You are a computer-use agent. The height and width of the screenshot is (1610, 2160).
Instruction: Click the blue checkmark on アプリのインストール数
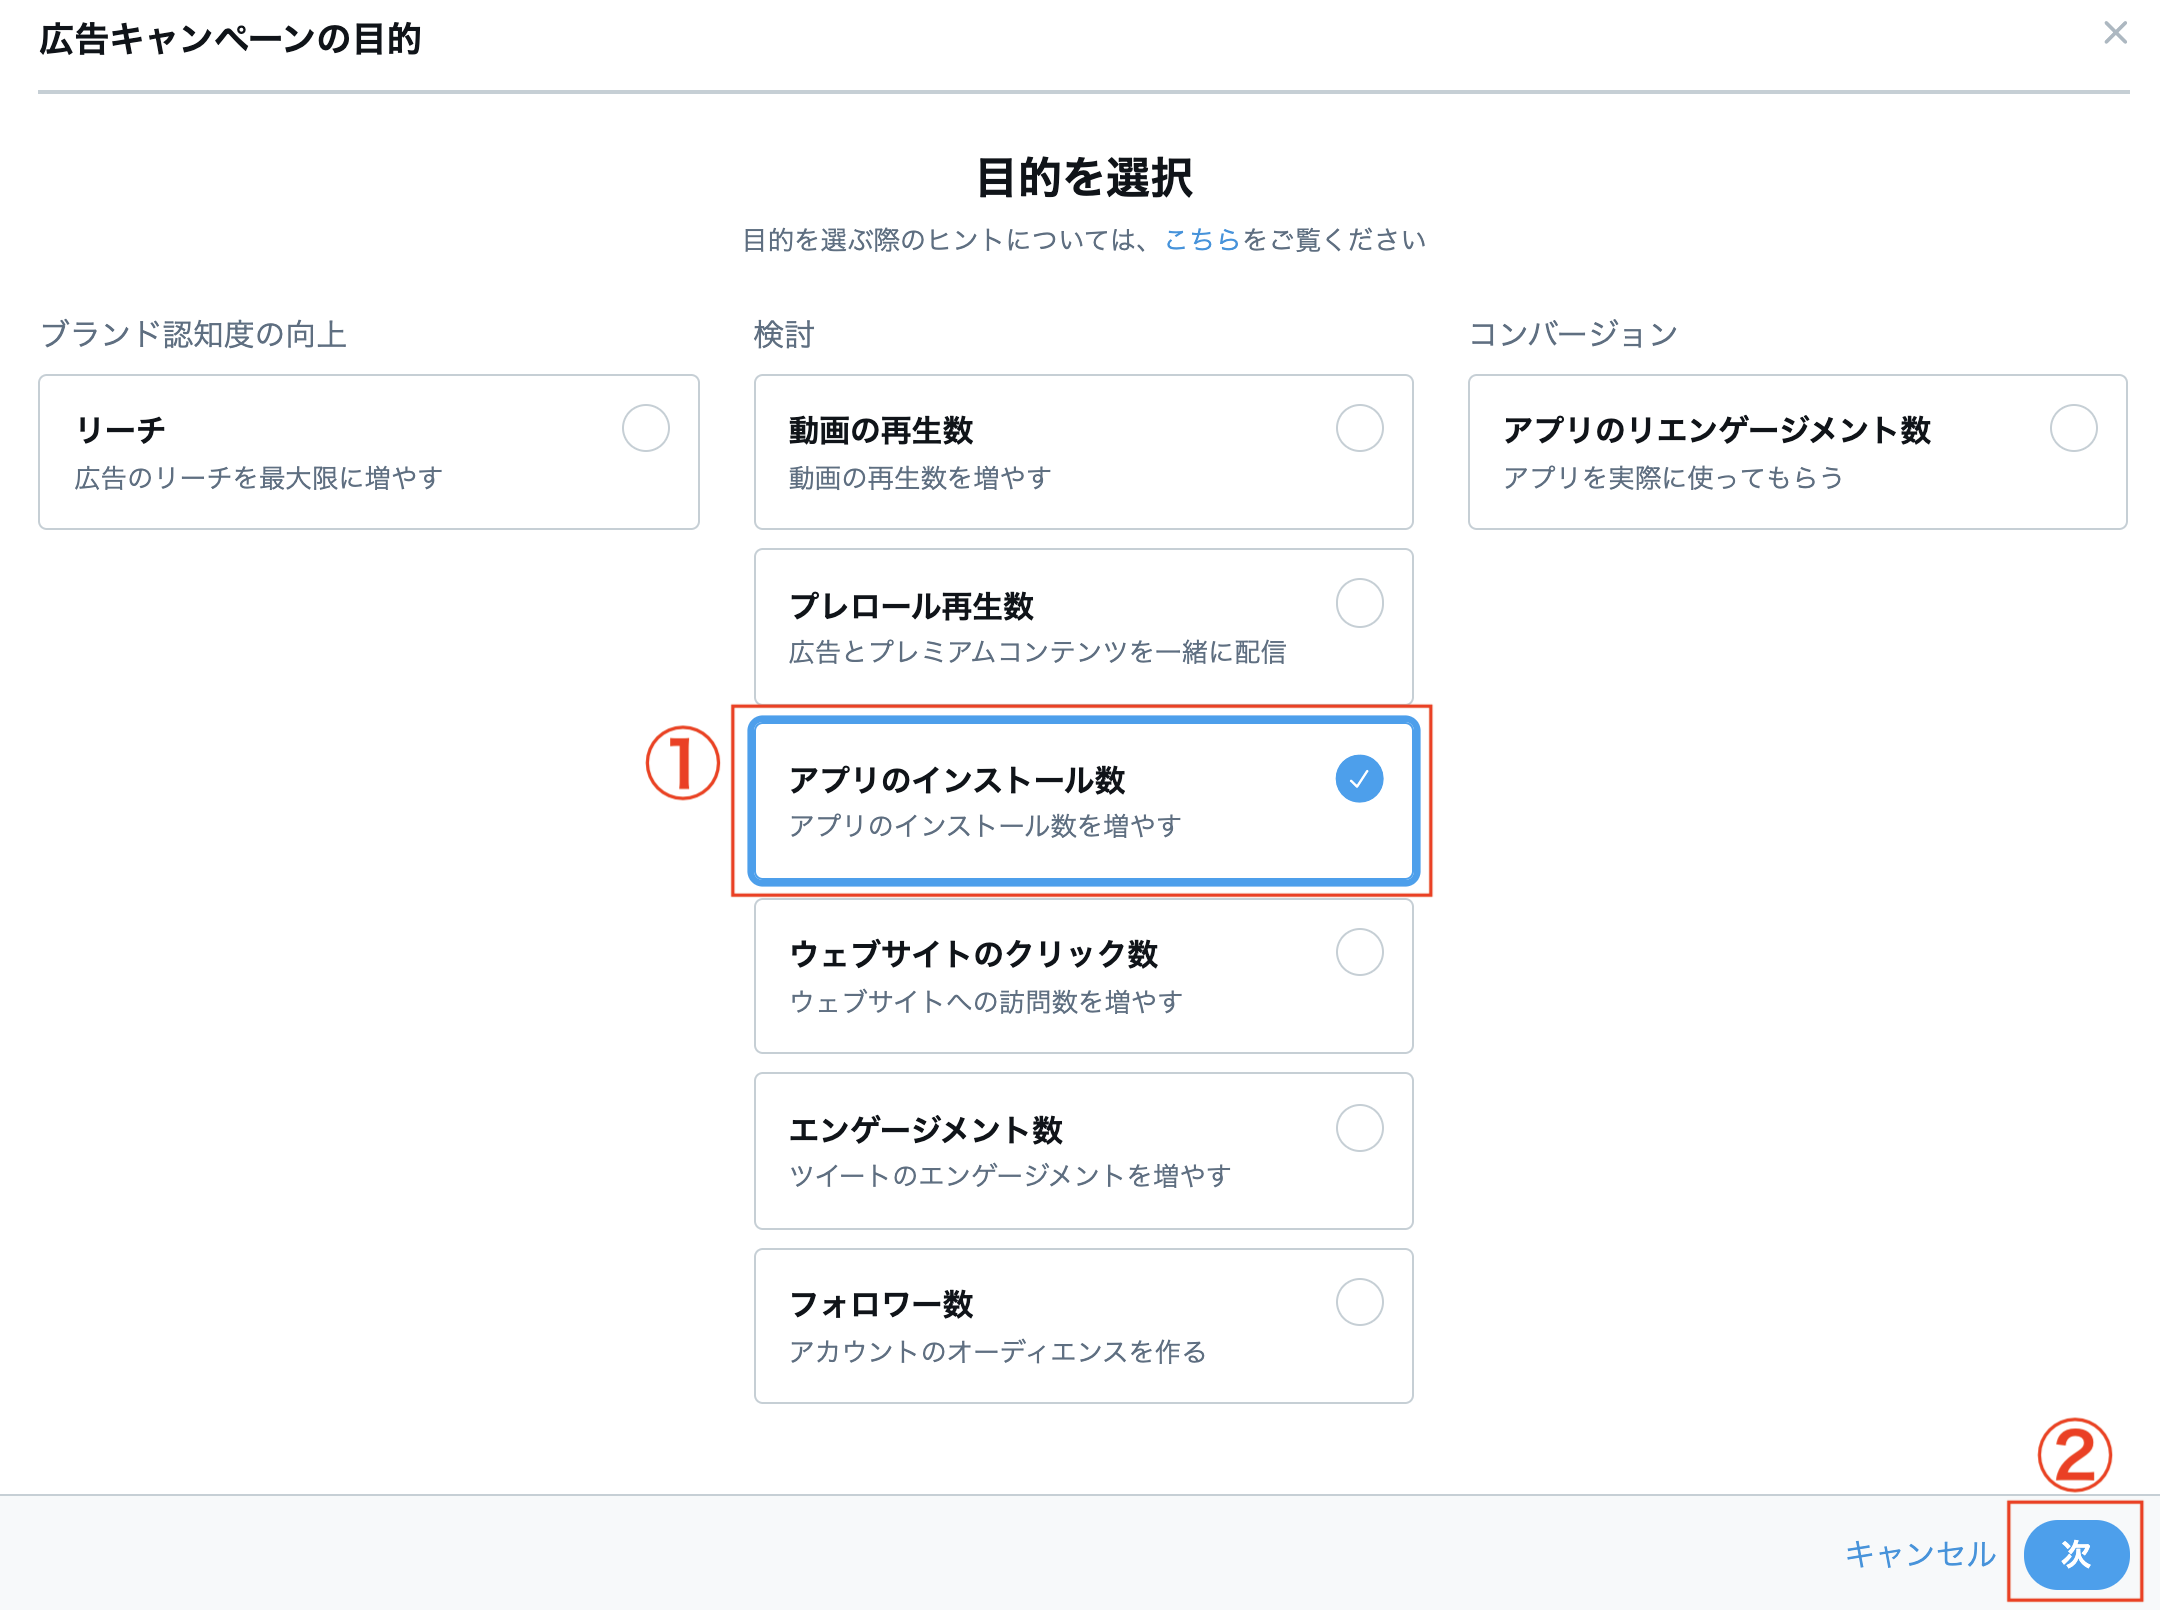1359,779
